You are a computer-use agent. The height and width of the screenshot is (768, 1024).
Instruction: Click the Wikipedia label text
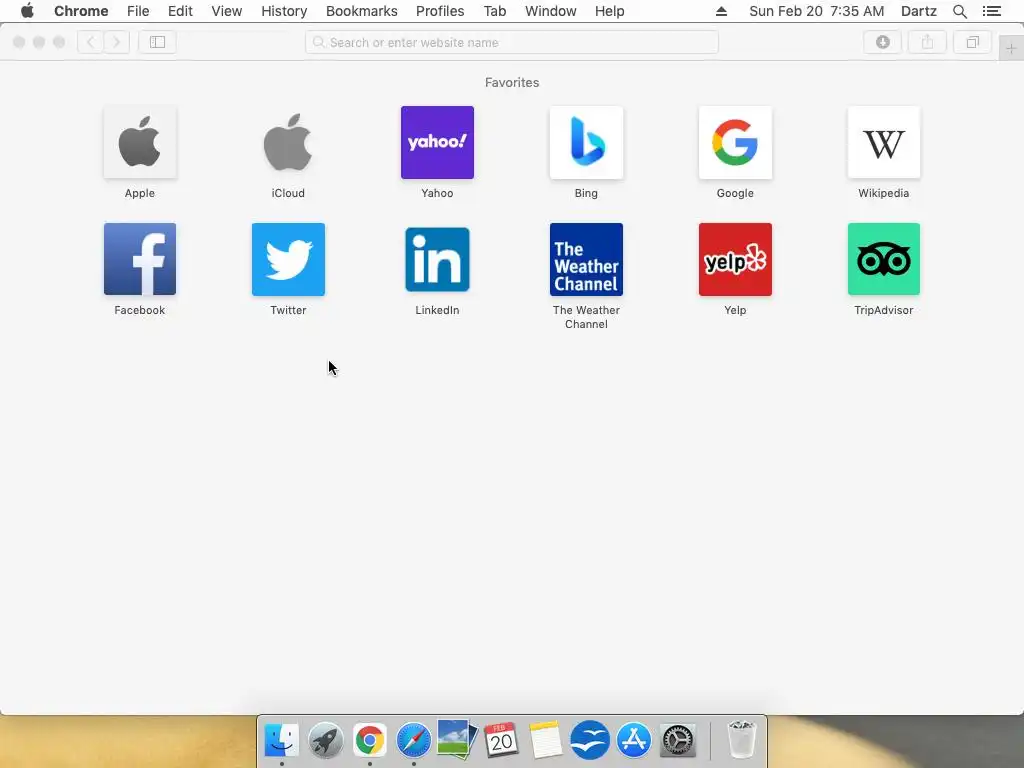[x=884, y=193]
